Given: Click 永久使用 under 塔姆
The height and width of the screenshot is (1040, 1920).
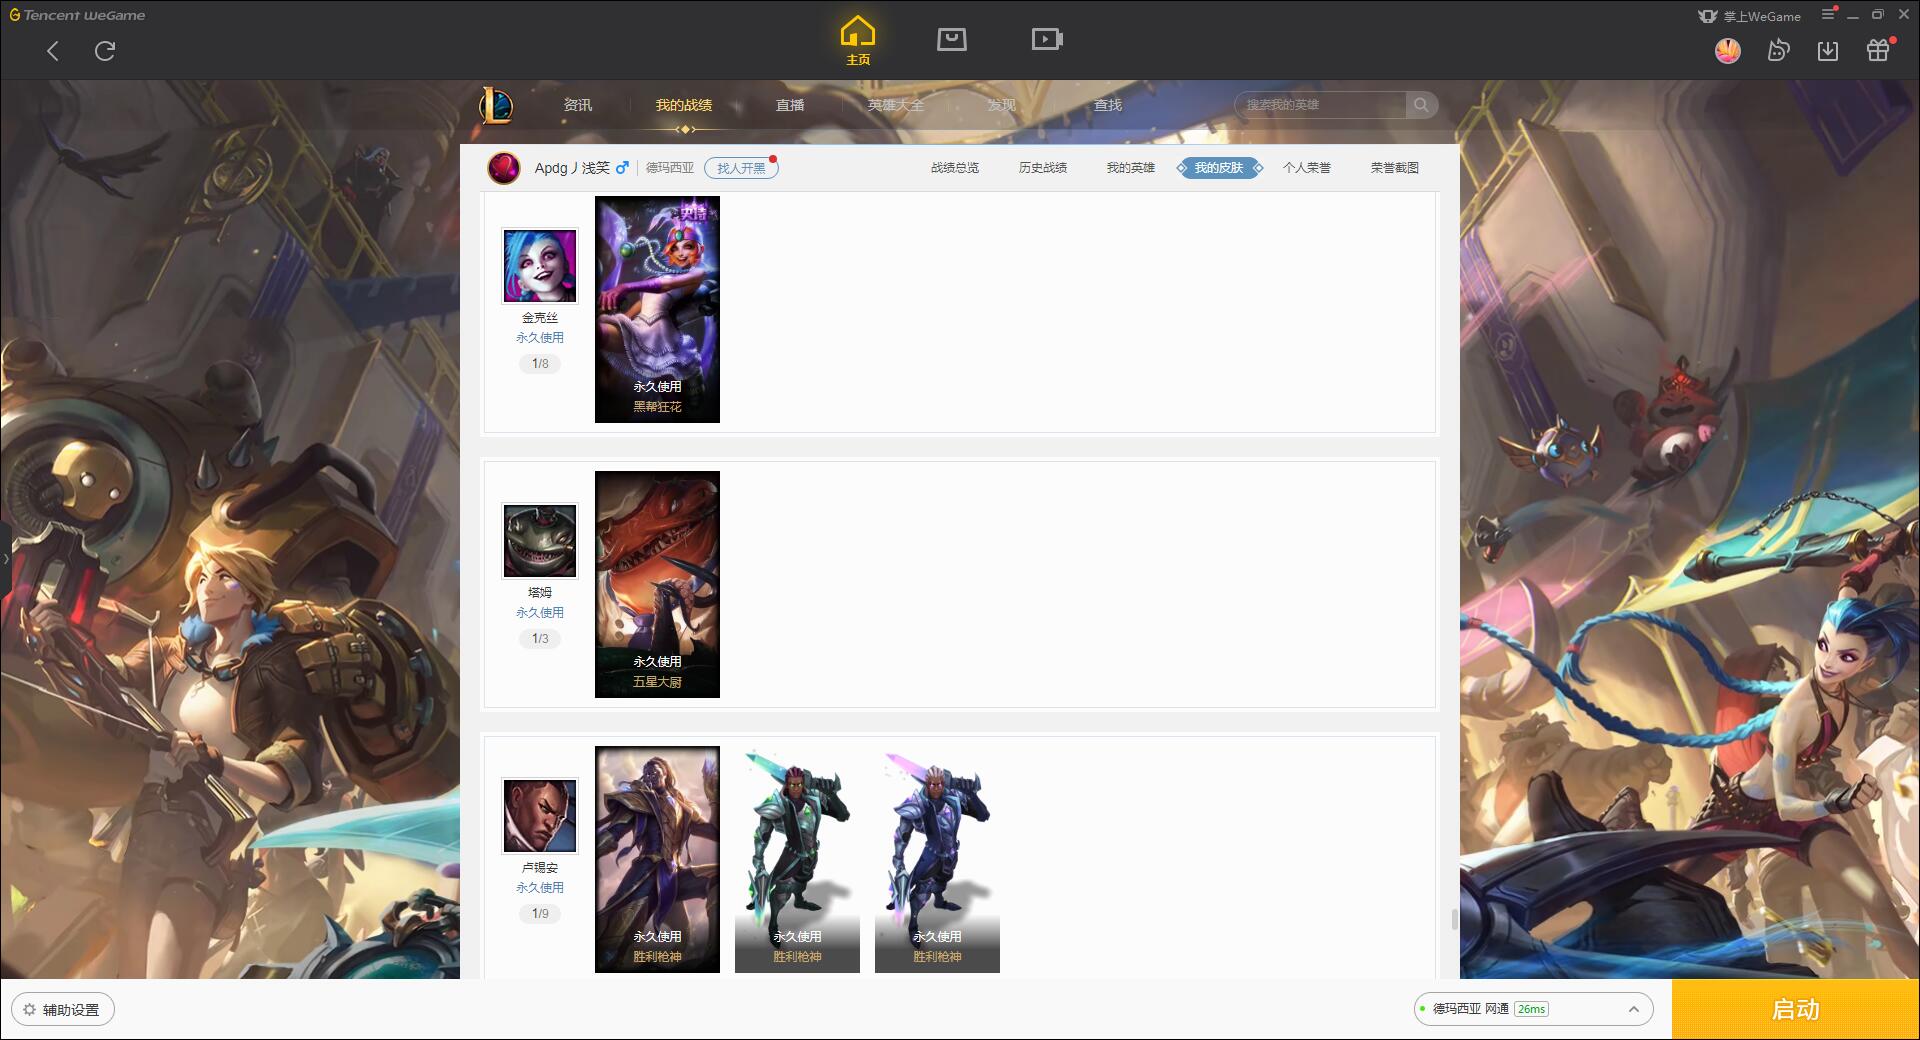Looking at the screenshot, I should (540, 613).
